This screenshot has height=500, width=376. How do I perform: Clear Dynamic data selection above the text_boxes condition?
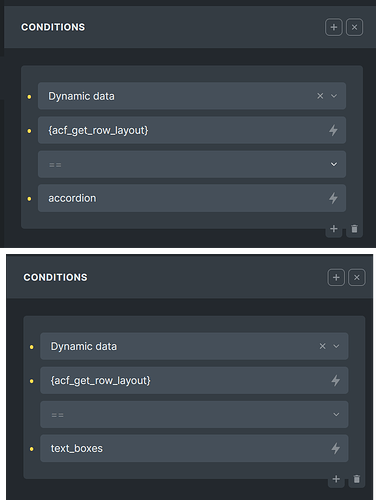click(x=322, y=346)
